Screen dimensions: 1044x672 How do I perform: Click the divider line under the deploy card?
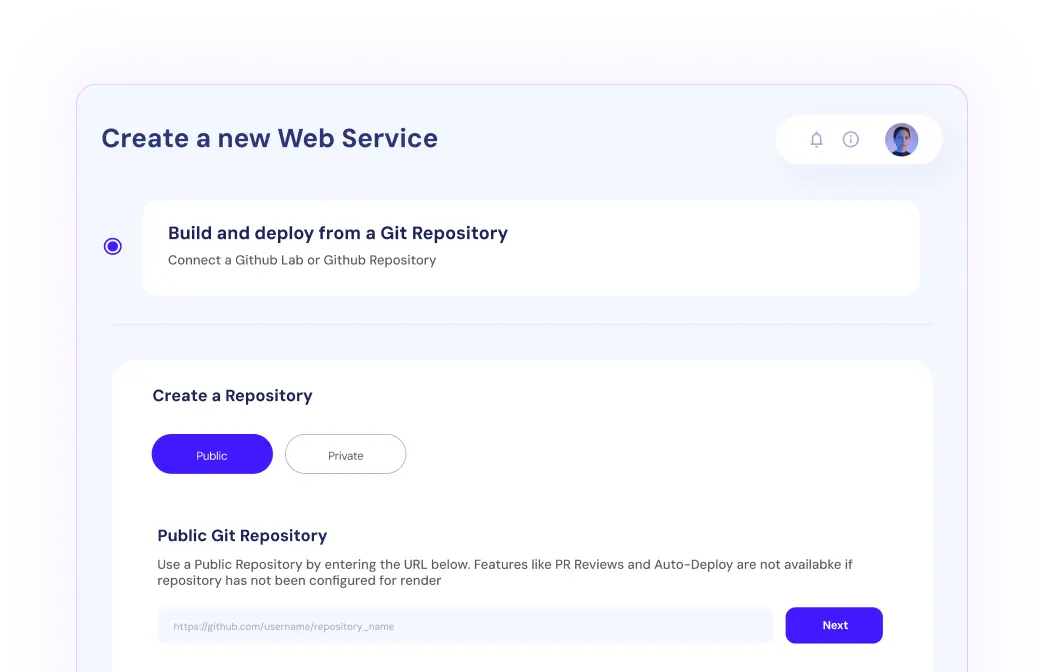(522, 324)
